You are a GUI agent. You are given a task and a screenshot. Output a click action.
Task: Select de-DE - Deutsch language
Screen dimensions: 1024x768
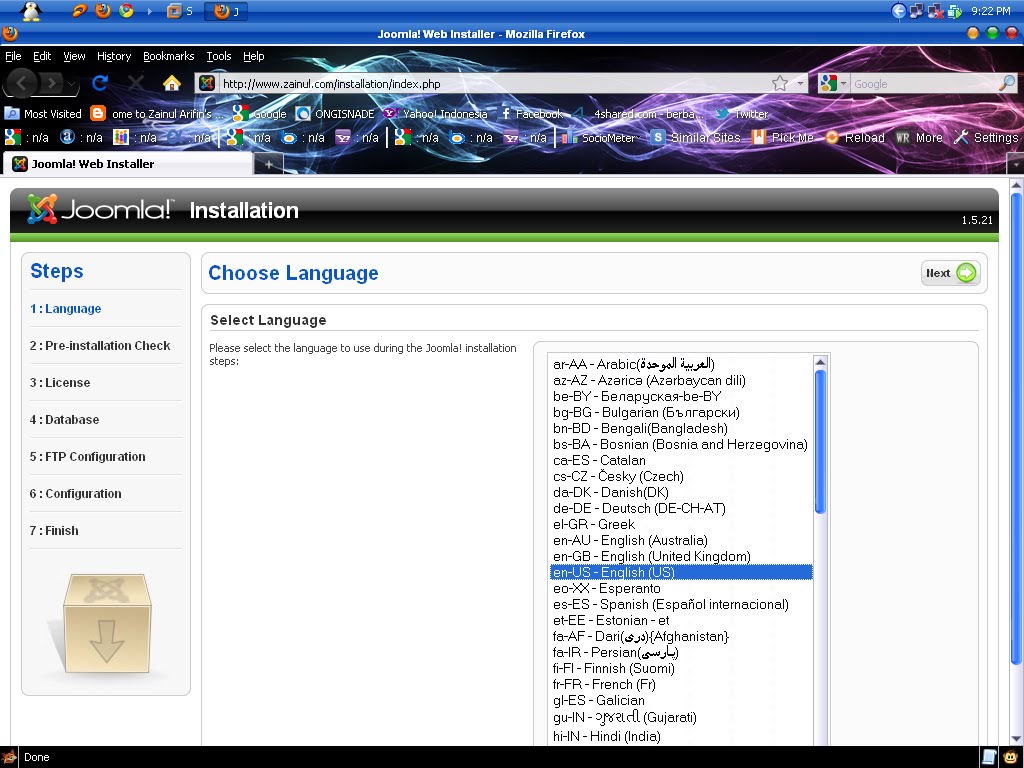(x=681, y=508)
